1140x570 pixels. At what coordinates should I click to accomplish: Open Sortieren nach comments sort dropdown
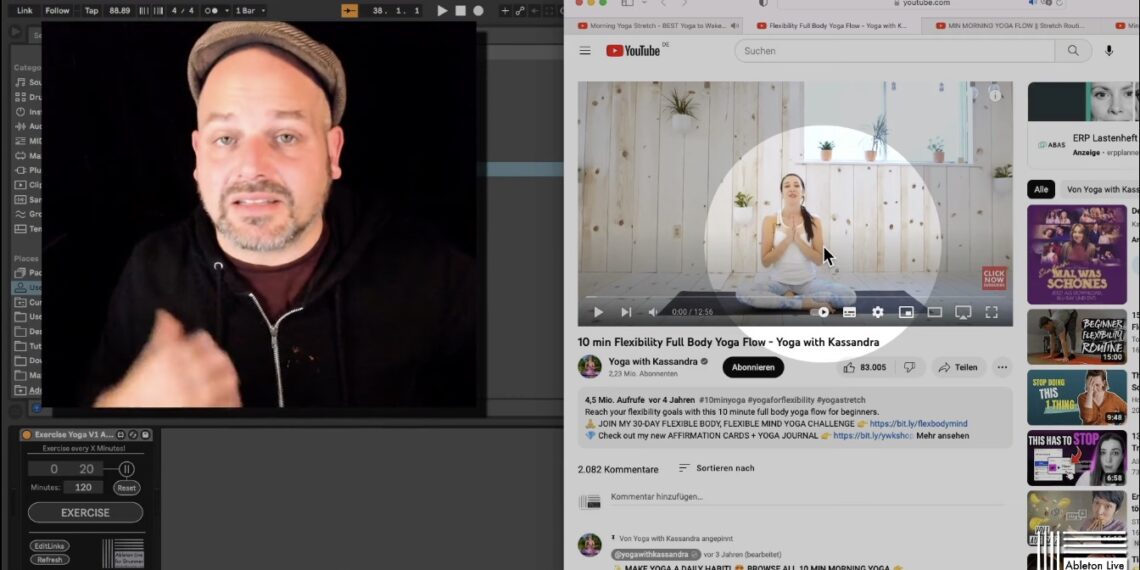point(716,468)
